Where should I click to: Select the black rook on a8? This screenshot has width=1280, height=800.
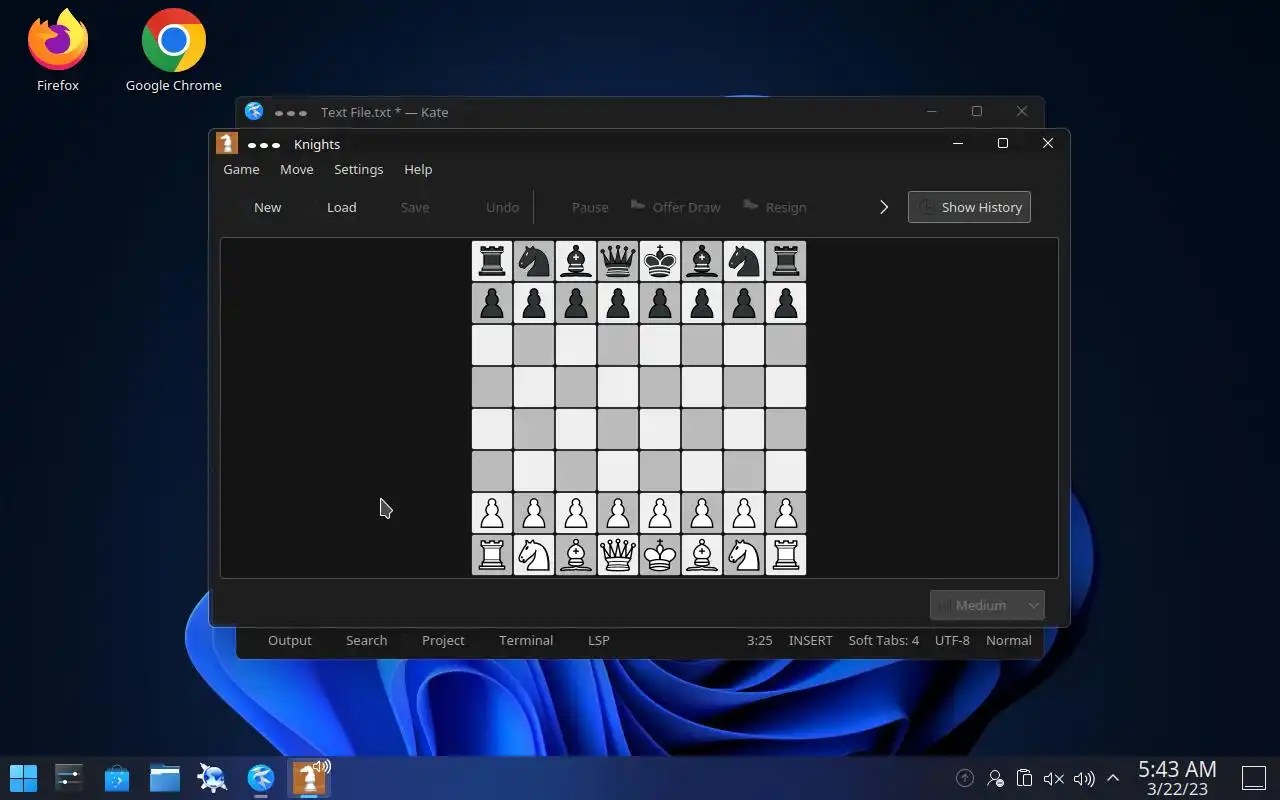(x=492, y=261)
